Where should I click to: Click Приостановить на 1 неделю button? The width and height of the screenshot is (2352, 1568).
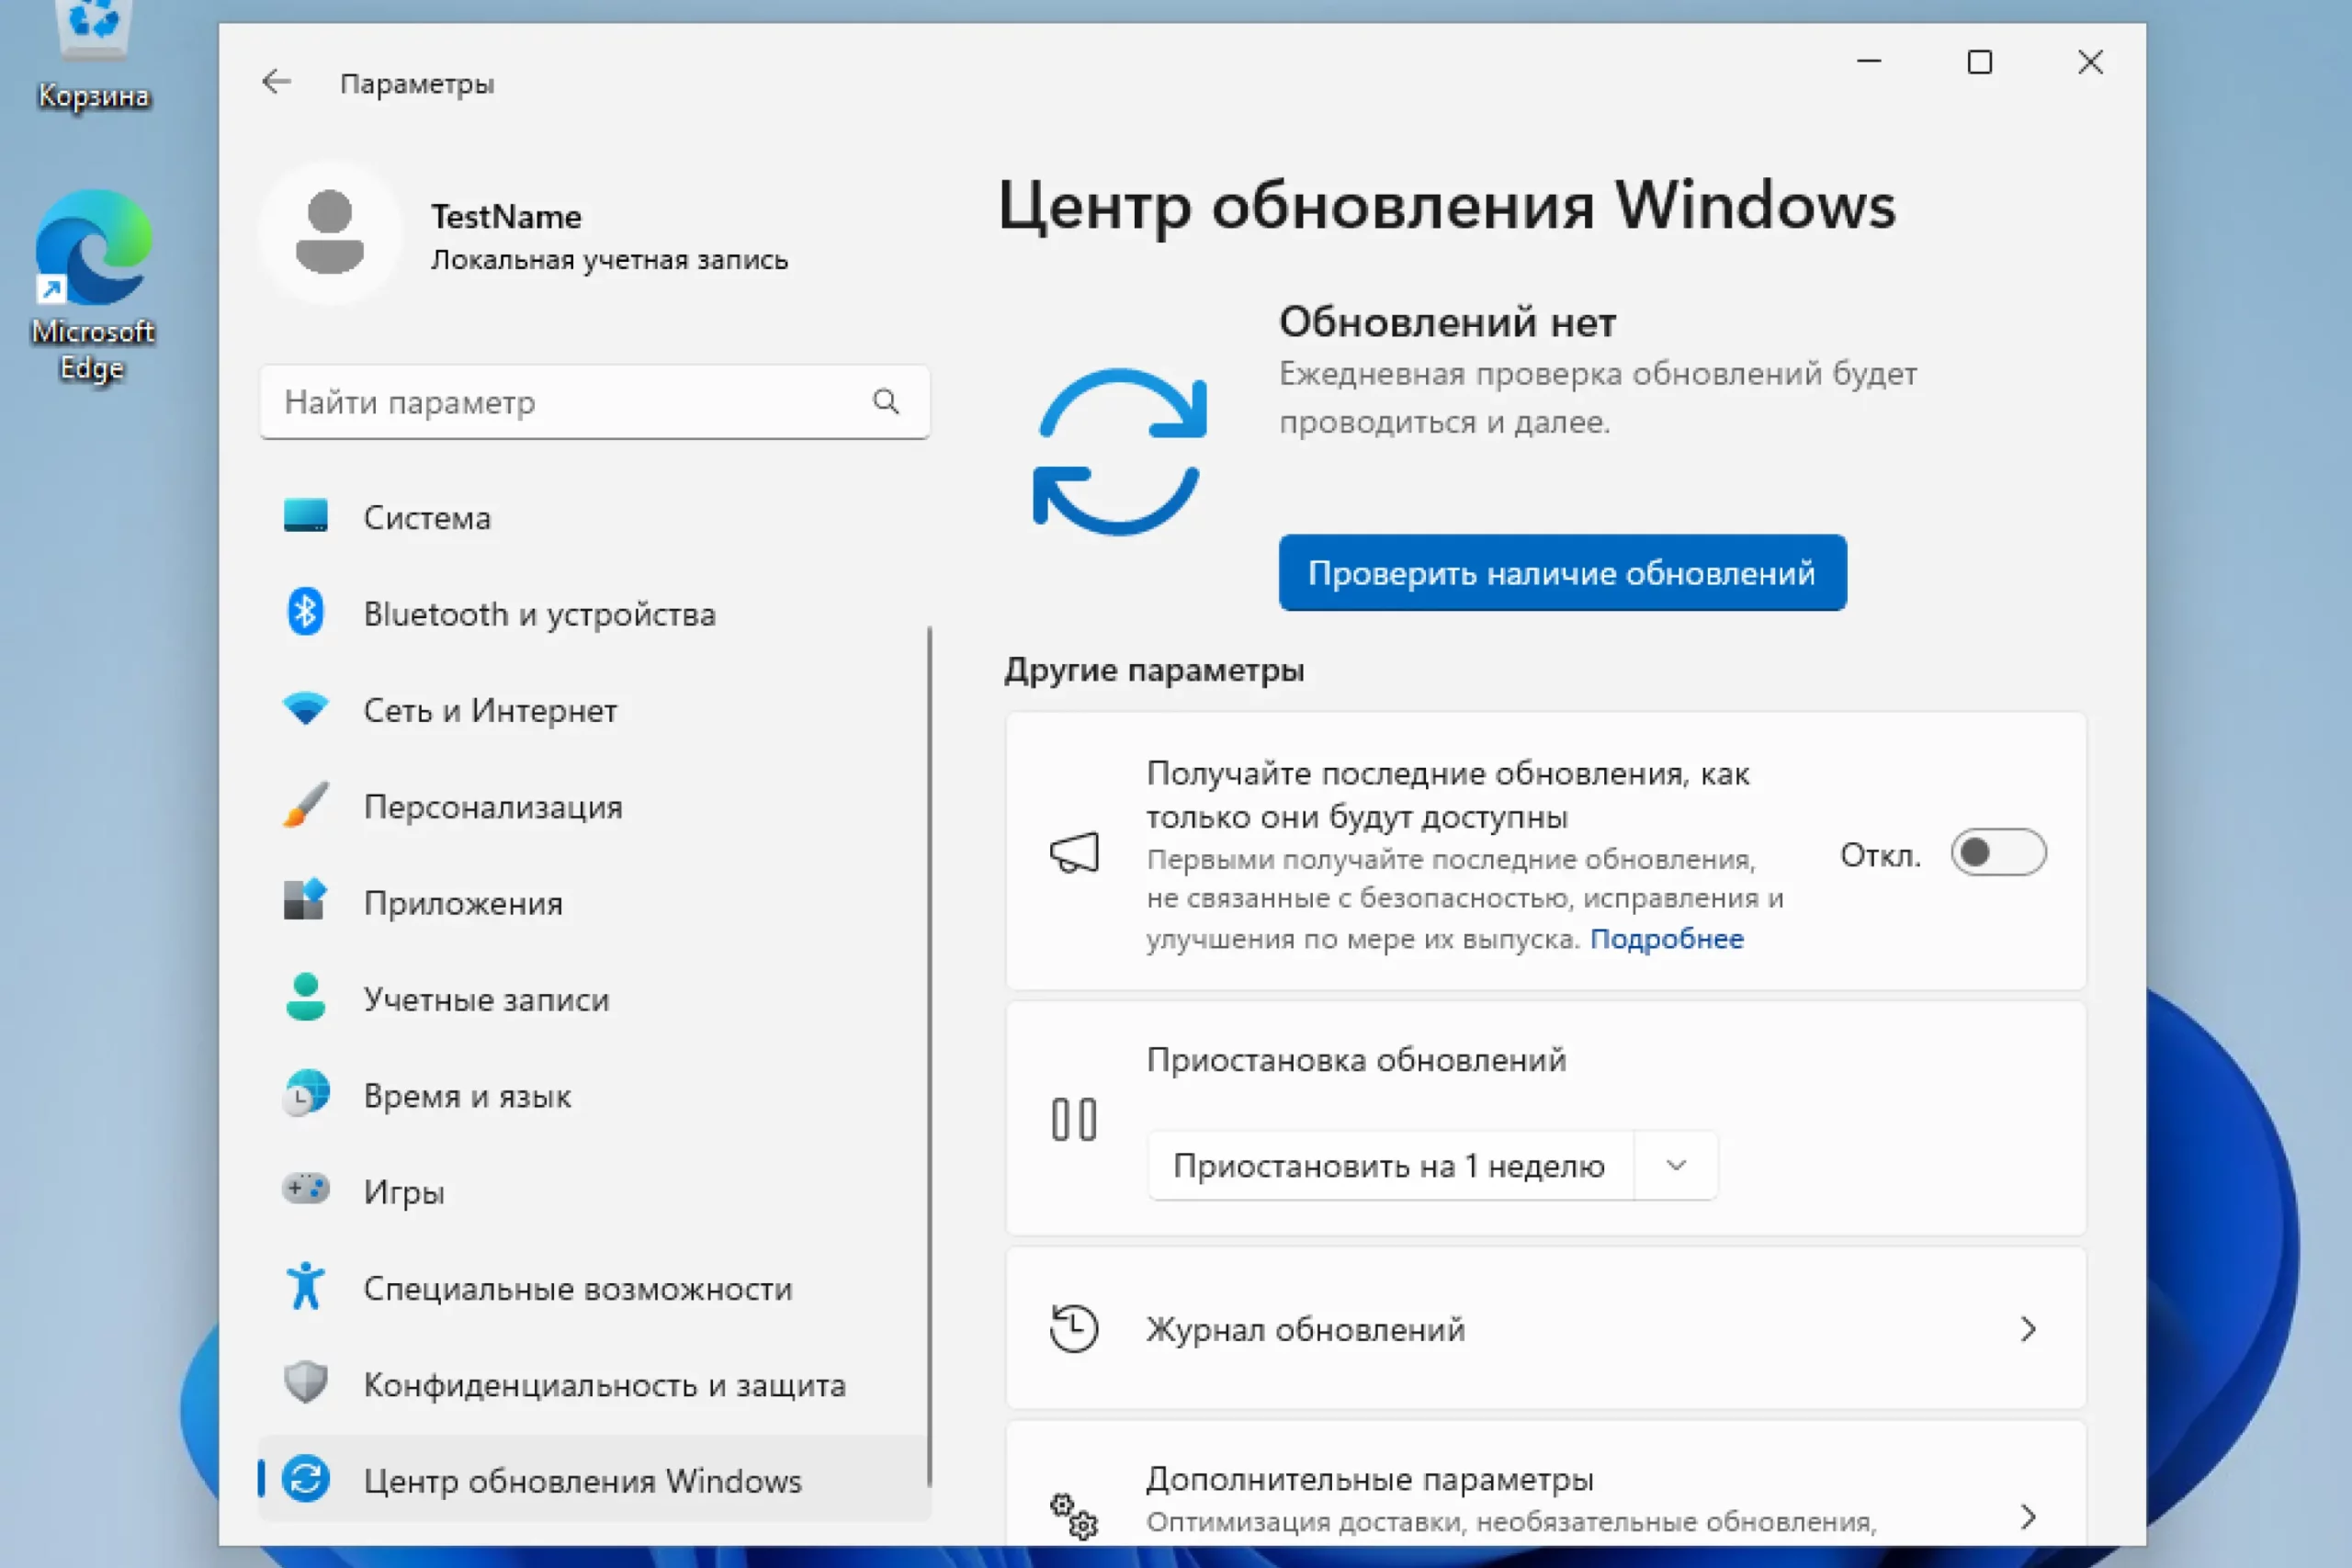[1389, 1165]
